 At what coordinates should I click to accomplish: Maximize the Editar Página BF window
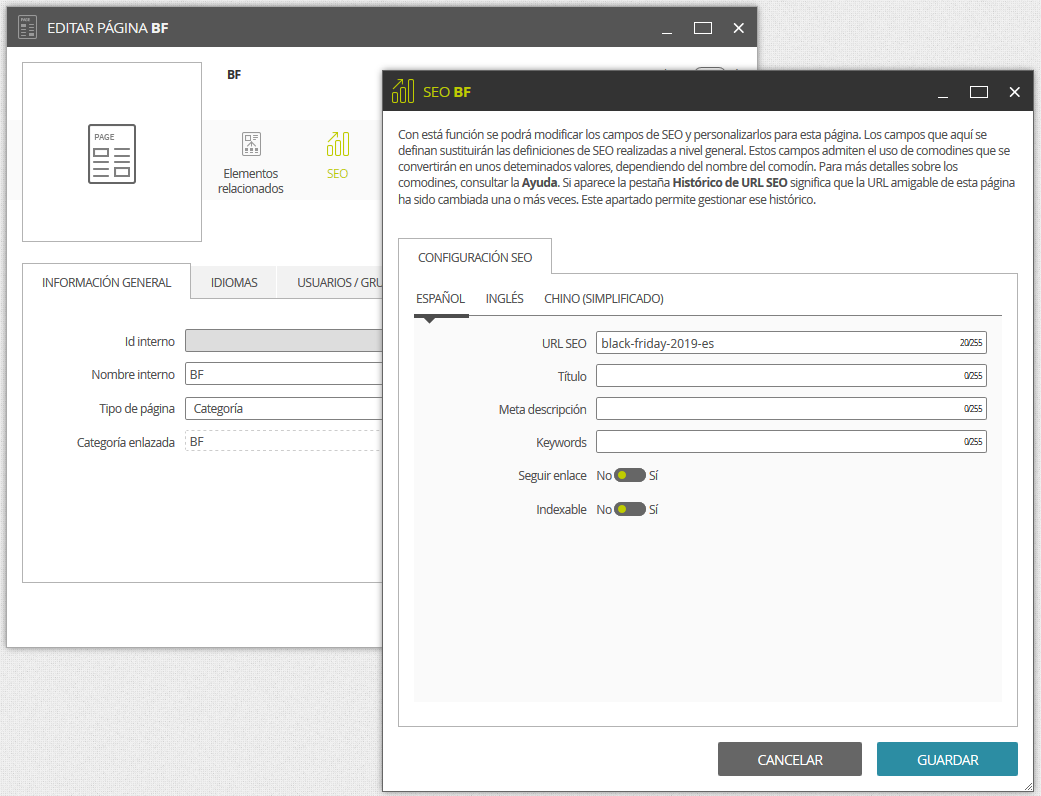pyautogui.click(x=702, y=28)
